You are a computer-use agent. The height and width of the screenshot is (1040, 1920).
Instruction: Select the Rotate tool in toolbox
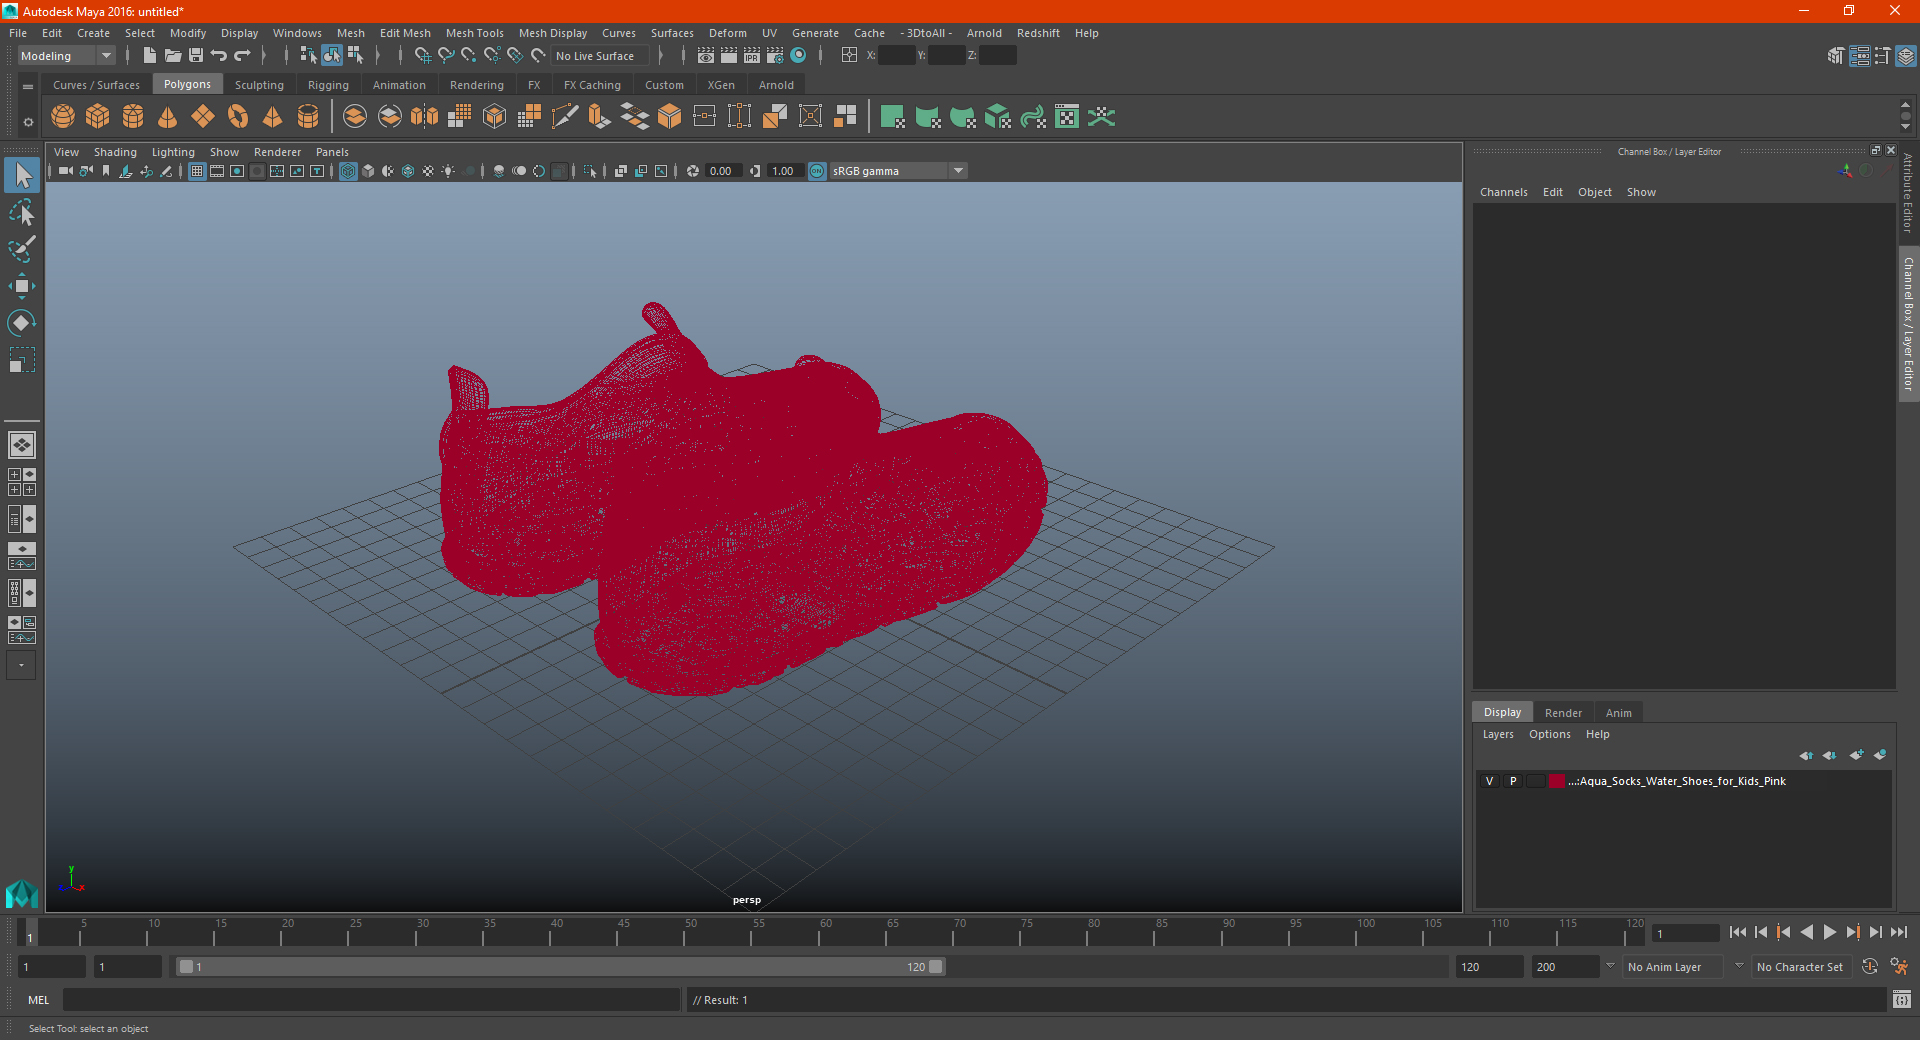click(22, 323)
